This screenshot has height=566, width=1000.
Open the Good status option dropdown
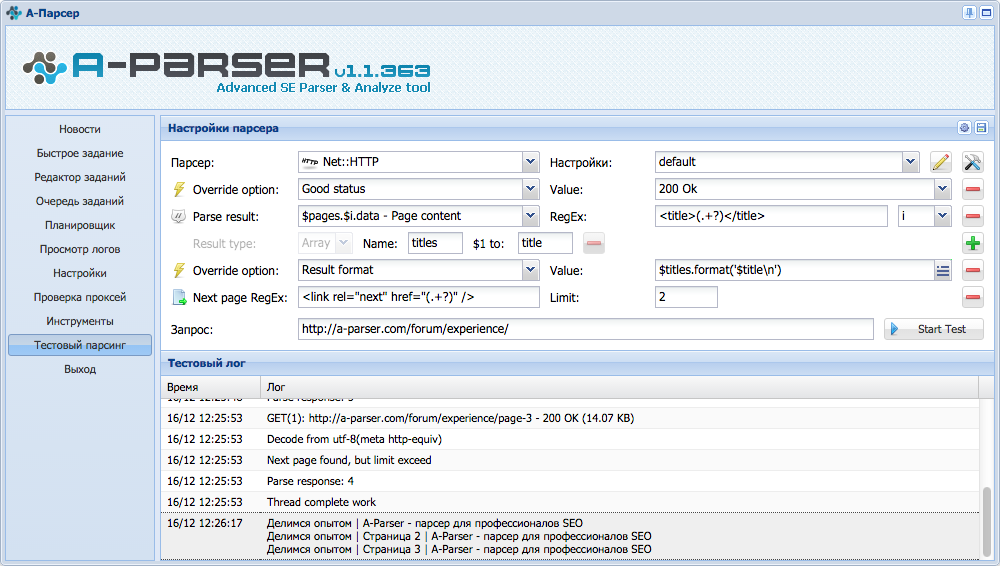(530, 190)
